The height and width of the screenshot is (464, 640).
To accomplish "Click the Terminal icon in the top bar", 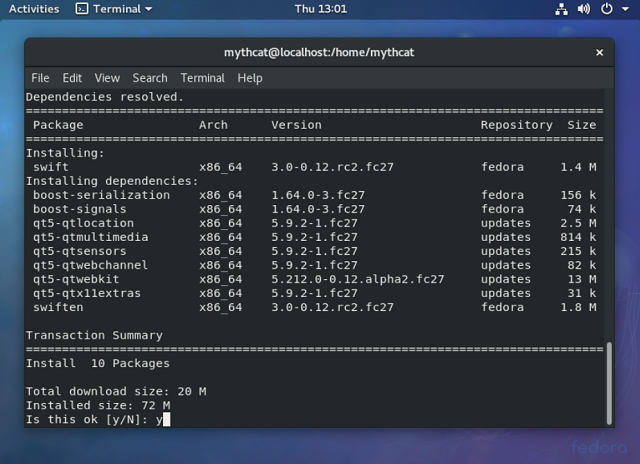I will coord(82,9).
